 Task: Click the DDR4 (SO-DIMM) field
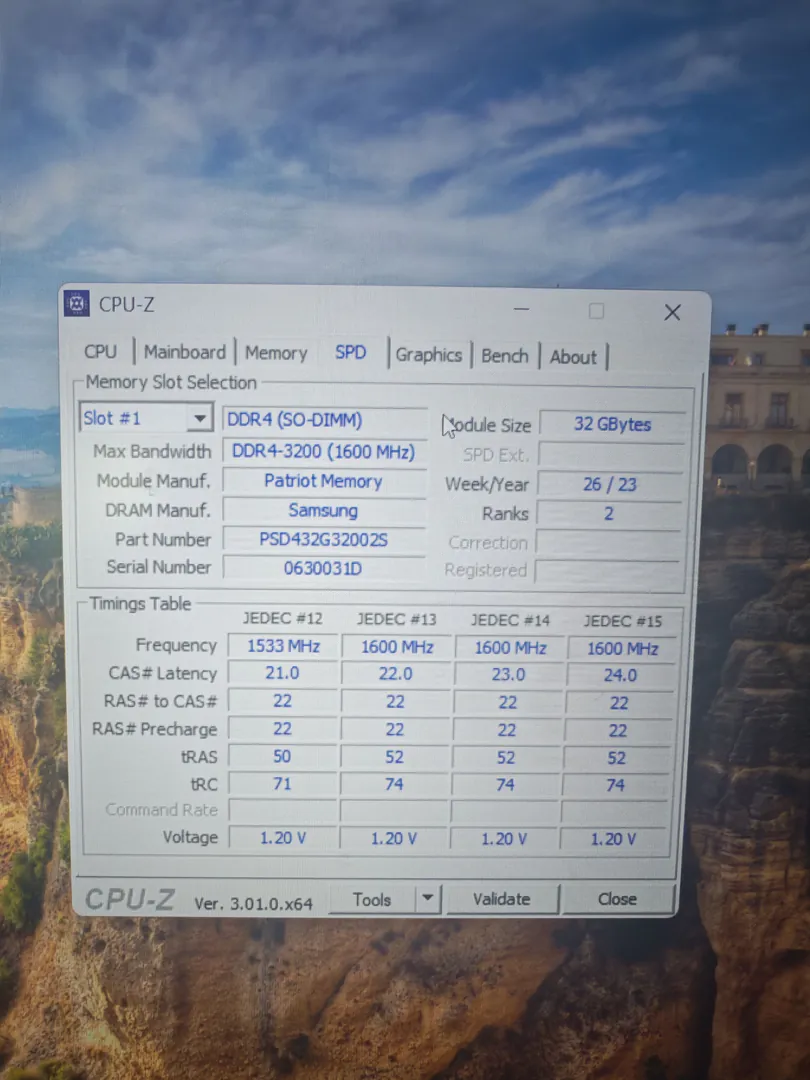[324, 420]
